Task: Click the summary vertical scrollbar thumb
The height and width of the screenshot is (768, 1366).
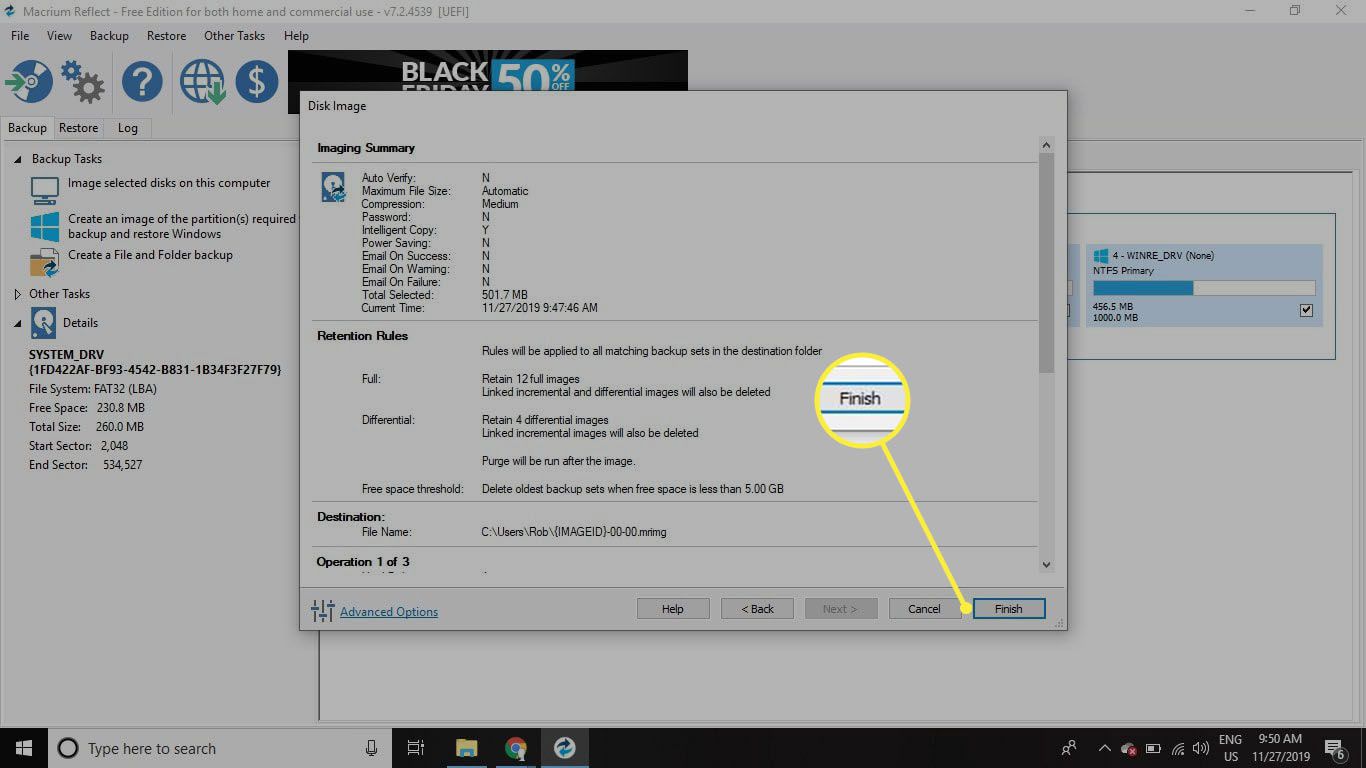Action: click(x=1046, y=263)
